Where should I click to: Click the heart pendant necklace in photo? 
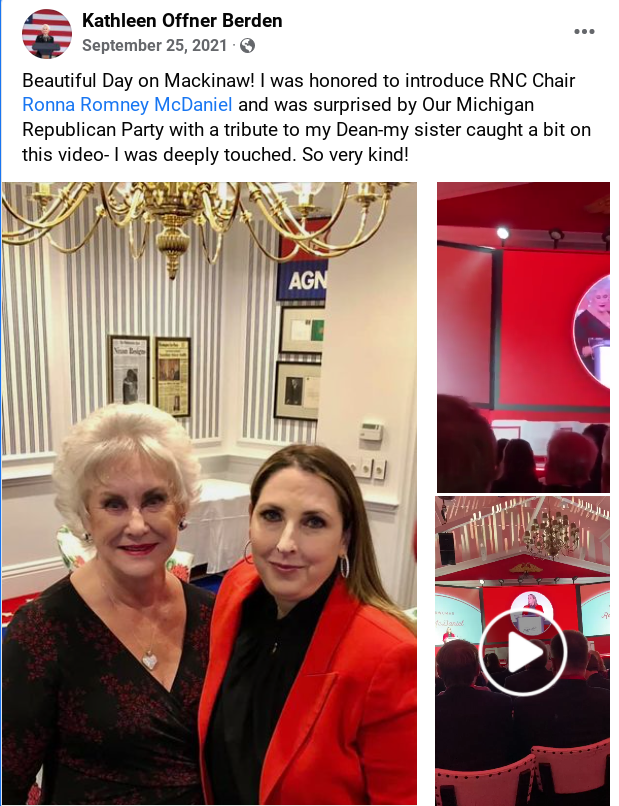pos(150,660)
